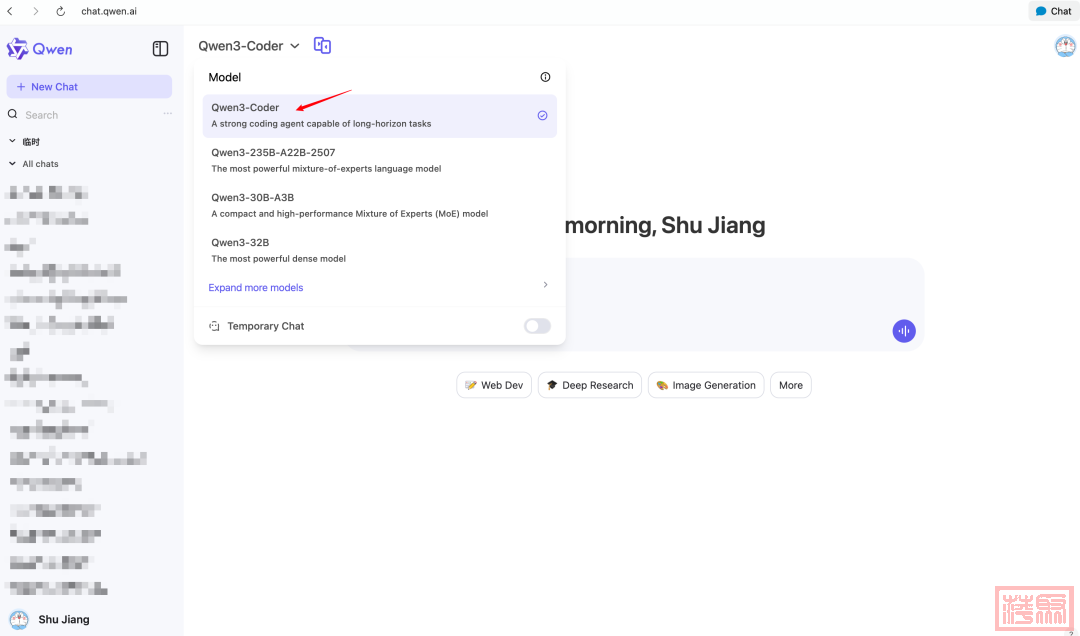Screen dimensions: 1080x636
Task: Click the voice input button
Action: (904, 331)
